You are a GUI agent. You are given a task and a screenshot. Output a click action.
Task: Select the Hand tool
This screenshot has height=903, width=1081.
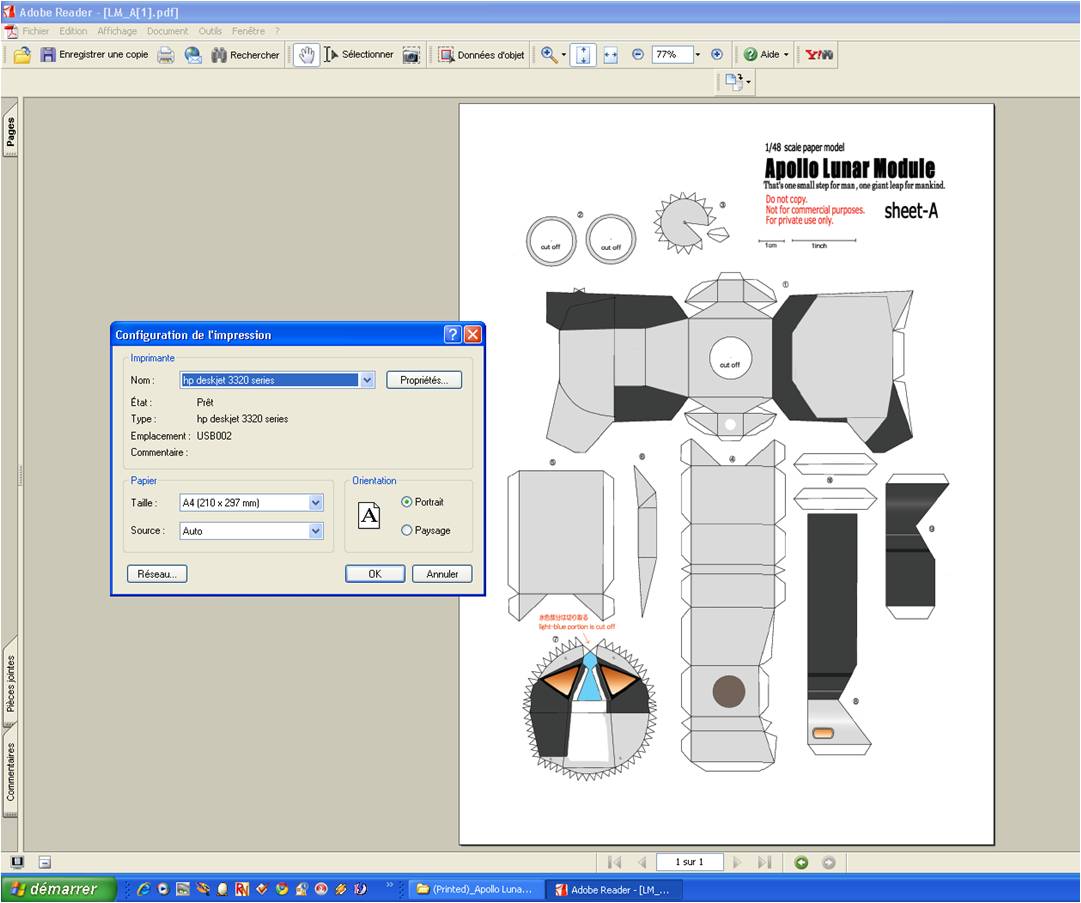point(306,55)
